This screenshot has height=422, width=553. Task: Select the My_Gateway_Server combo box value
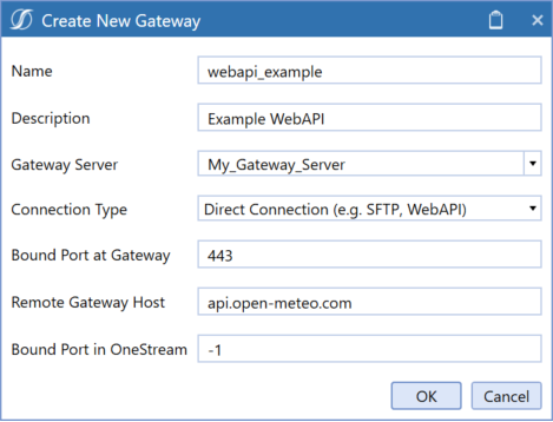click(x=360, y=164)
